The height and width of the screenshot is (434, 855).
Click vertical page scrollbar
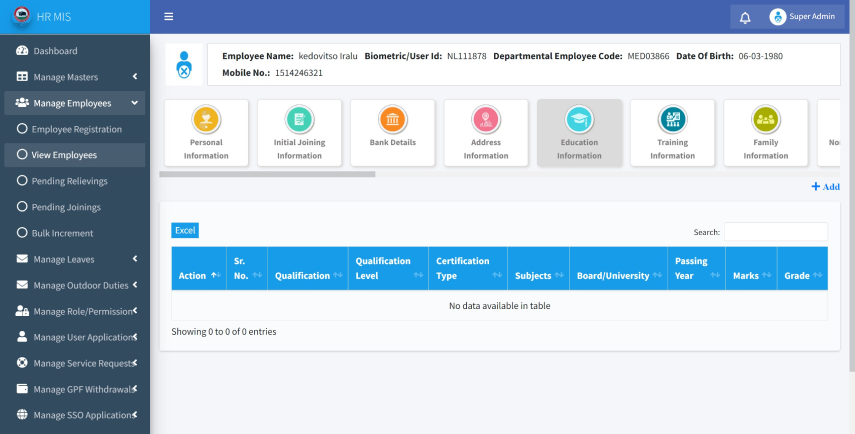coord(852,185)
